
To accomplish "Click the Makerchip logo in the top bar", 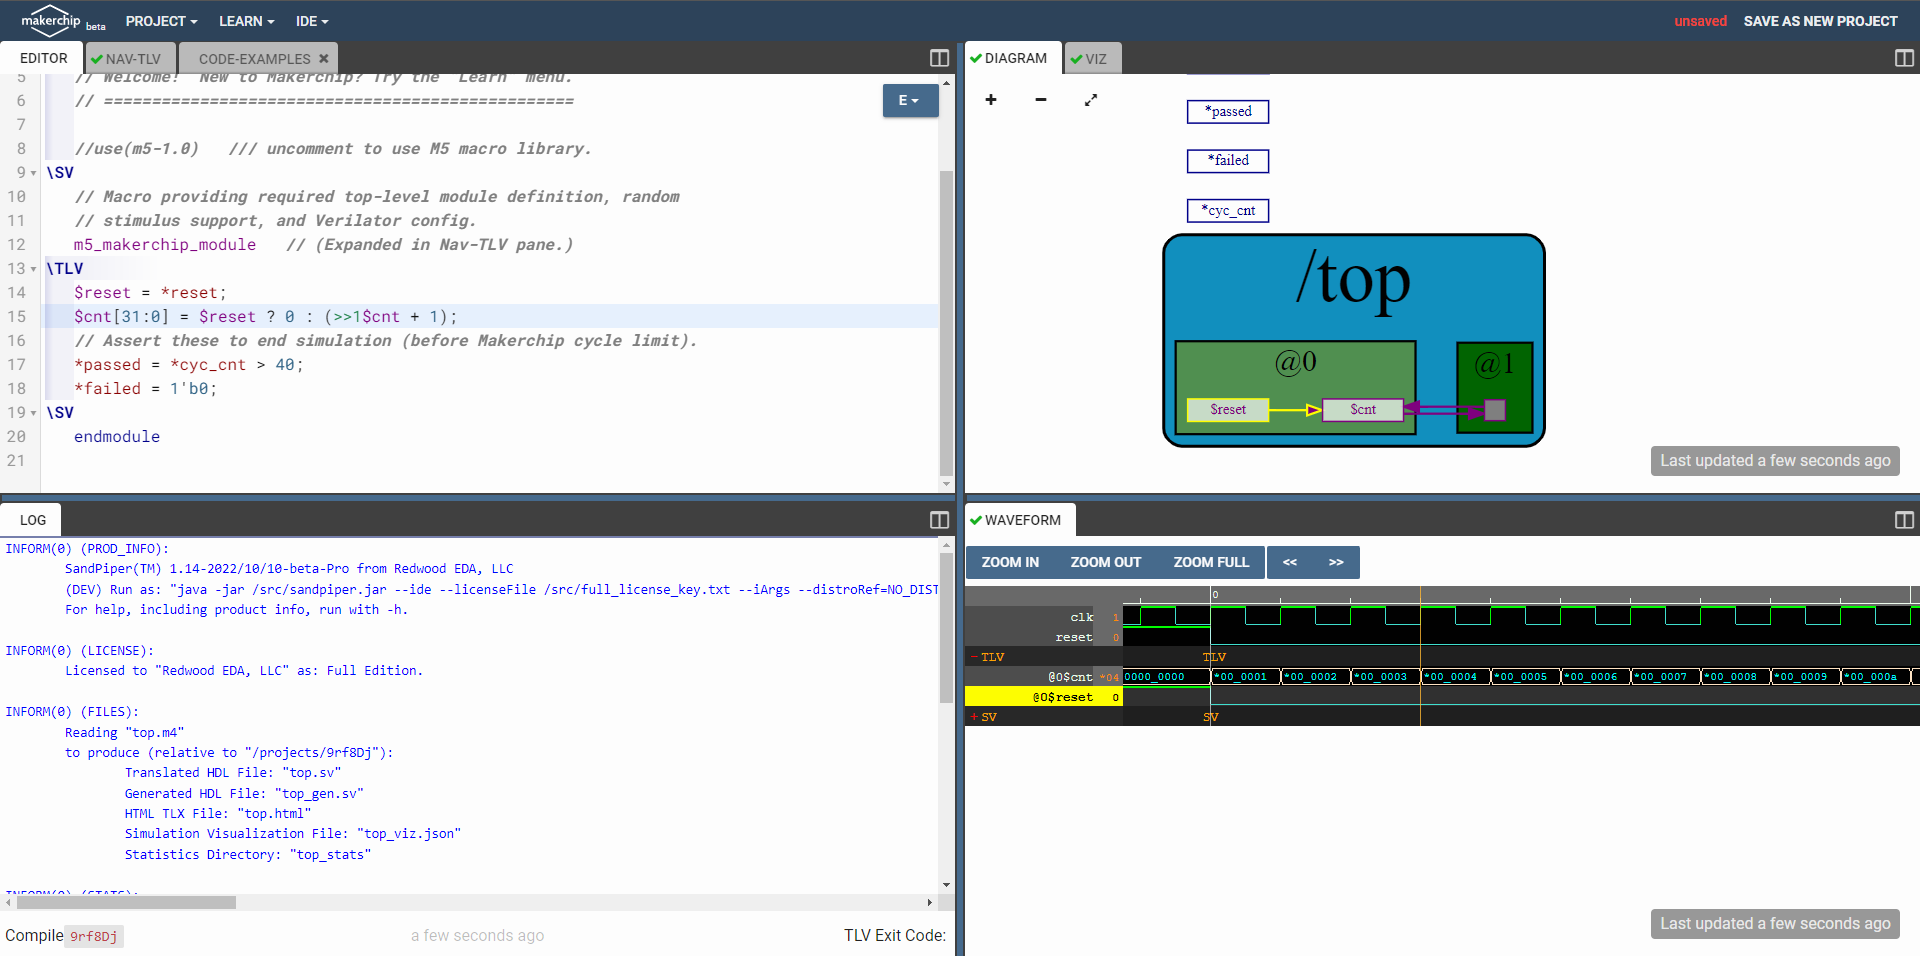I will coord(50,20).
